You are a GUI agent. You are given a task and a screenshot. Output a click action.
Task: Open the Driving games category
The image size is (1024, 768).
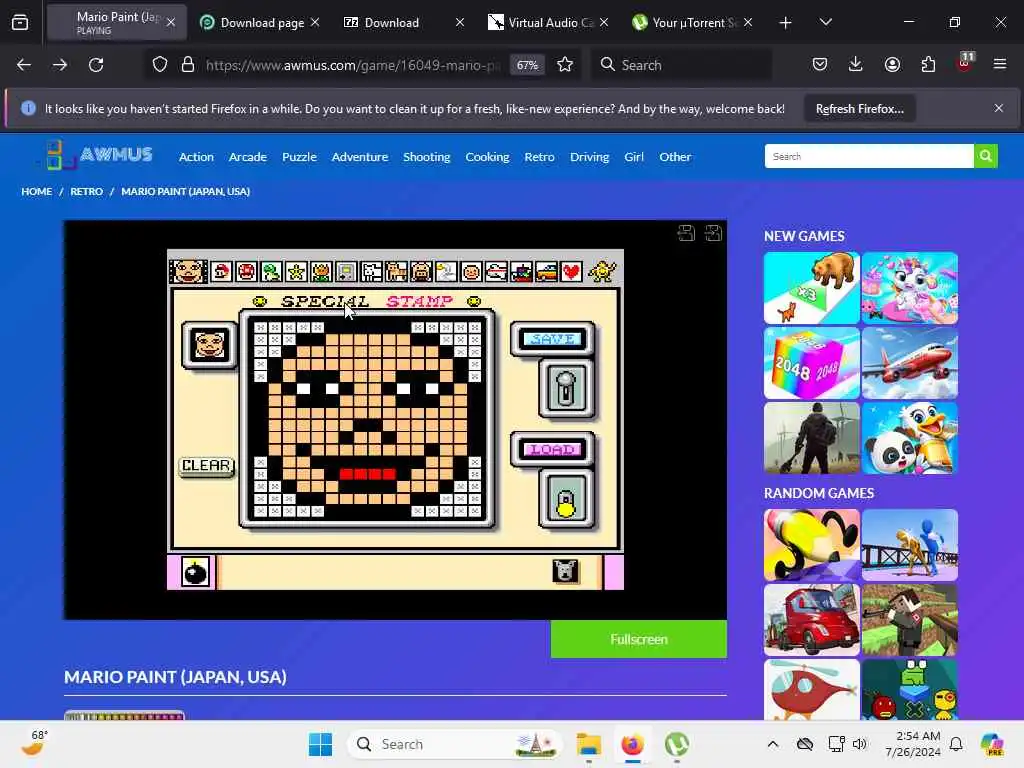click(589, 157)
